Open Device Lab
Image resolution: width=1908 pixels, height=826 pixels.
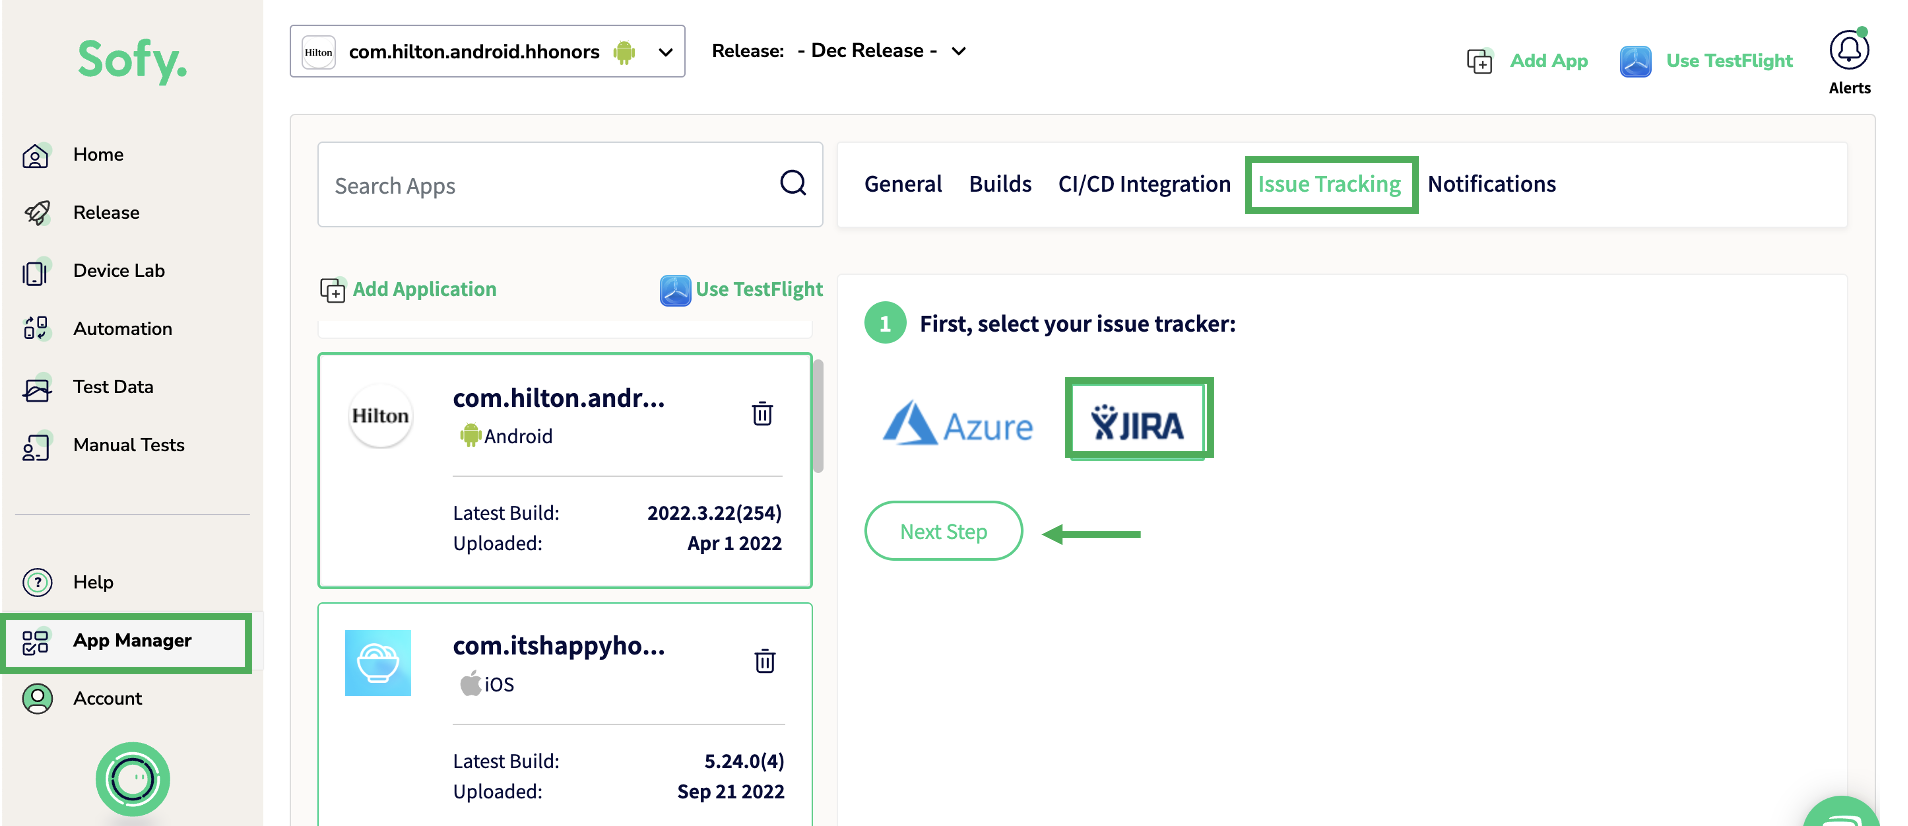pos(119,271)
